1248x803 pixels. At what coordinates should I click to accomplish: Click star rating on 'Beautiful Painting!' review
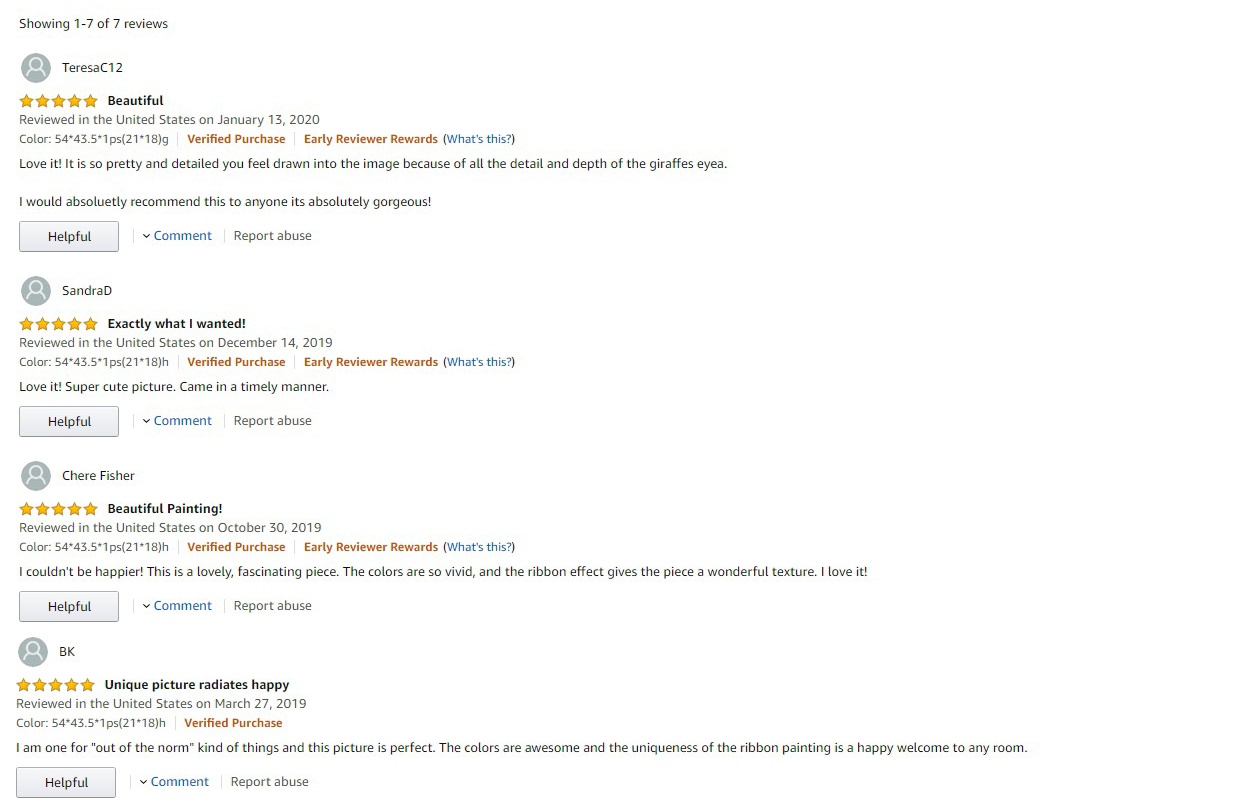tap(59, 509)
